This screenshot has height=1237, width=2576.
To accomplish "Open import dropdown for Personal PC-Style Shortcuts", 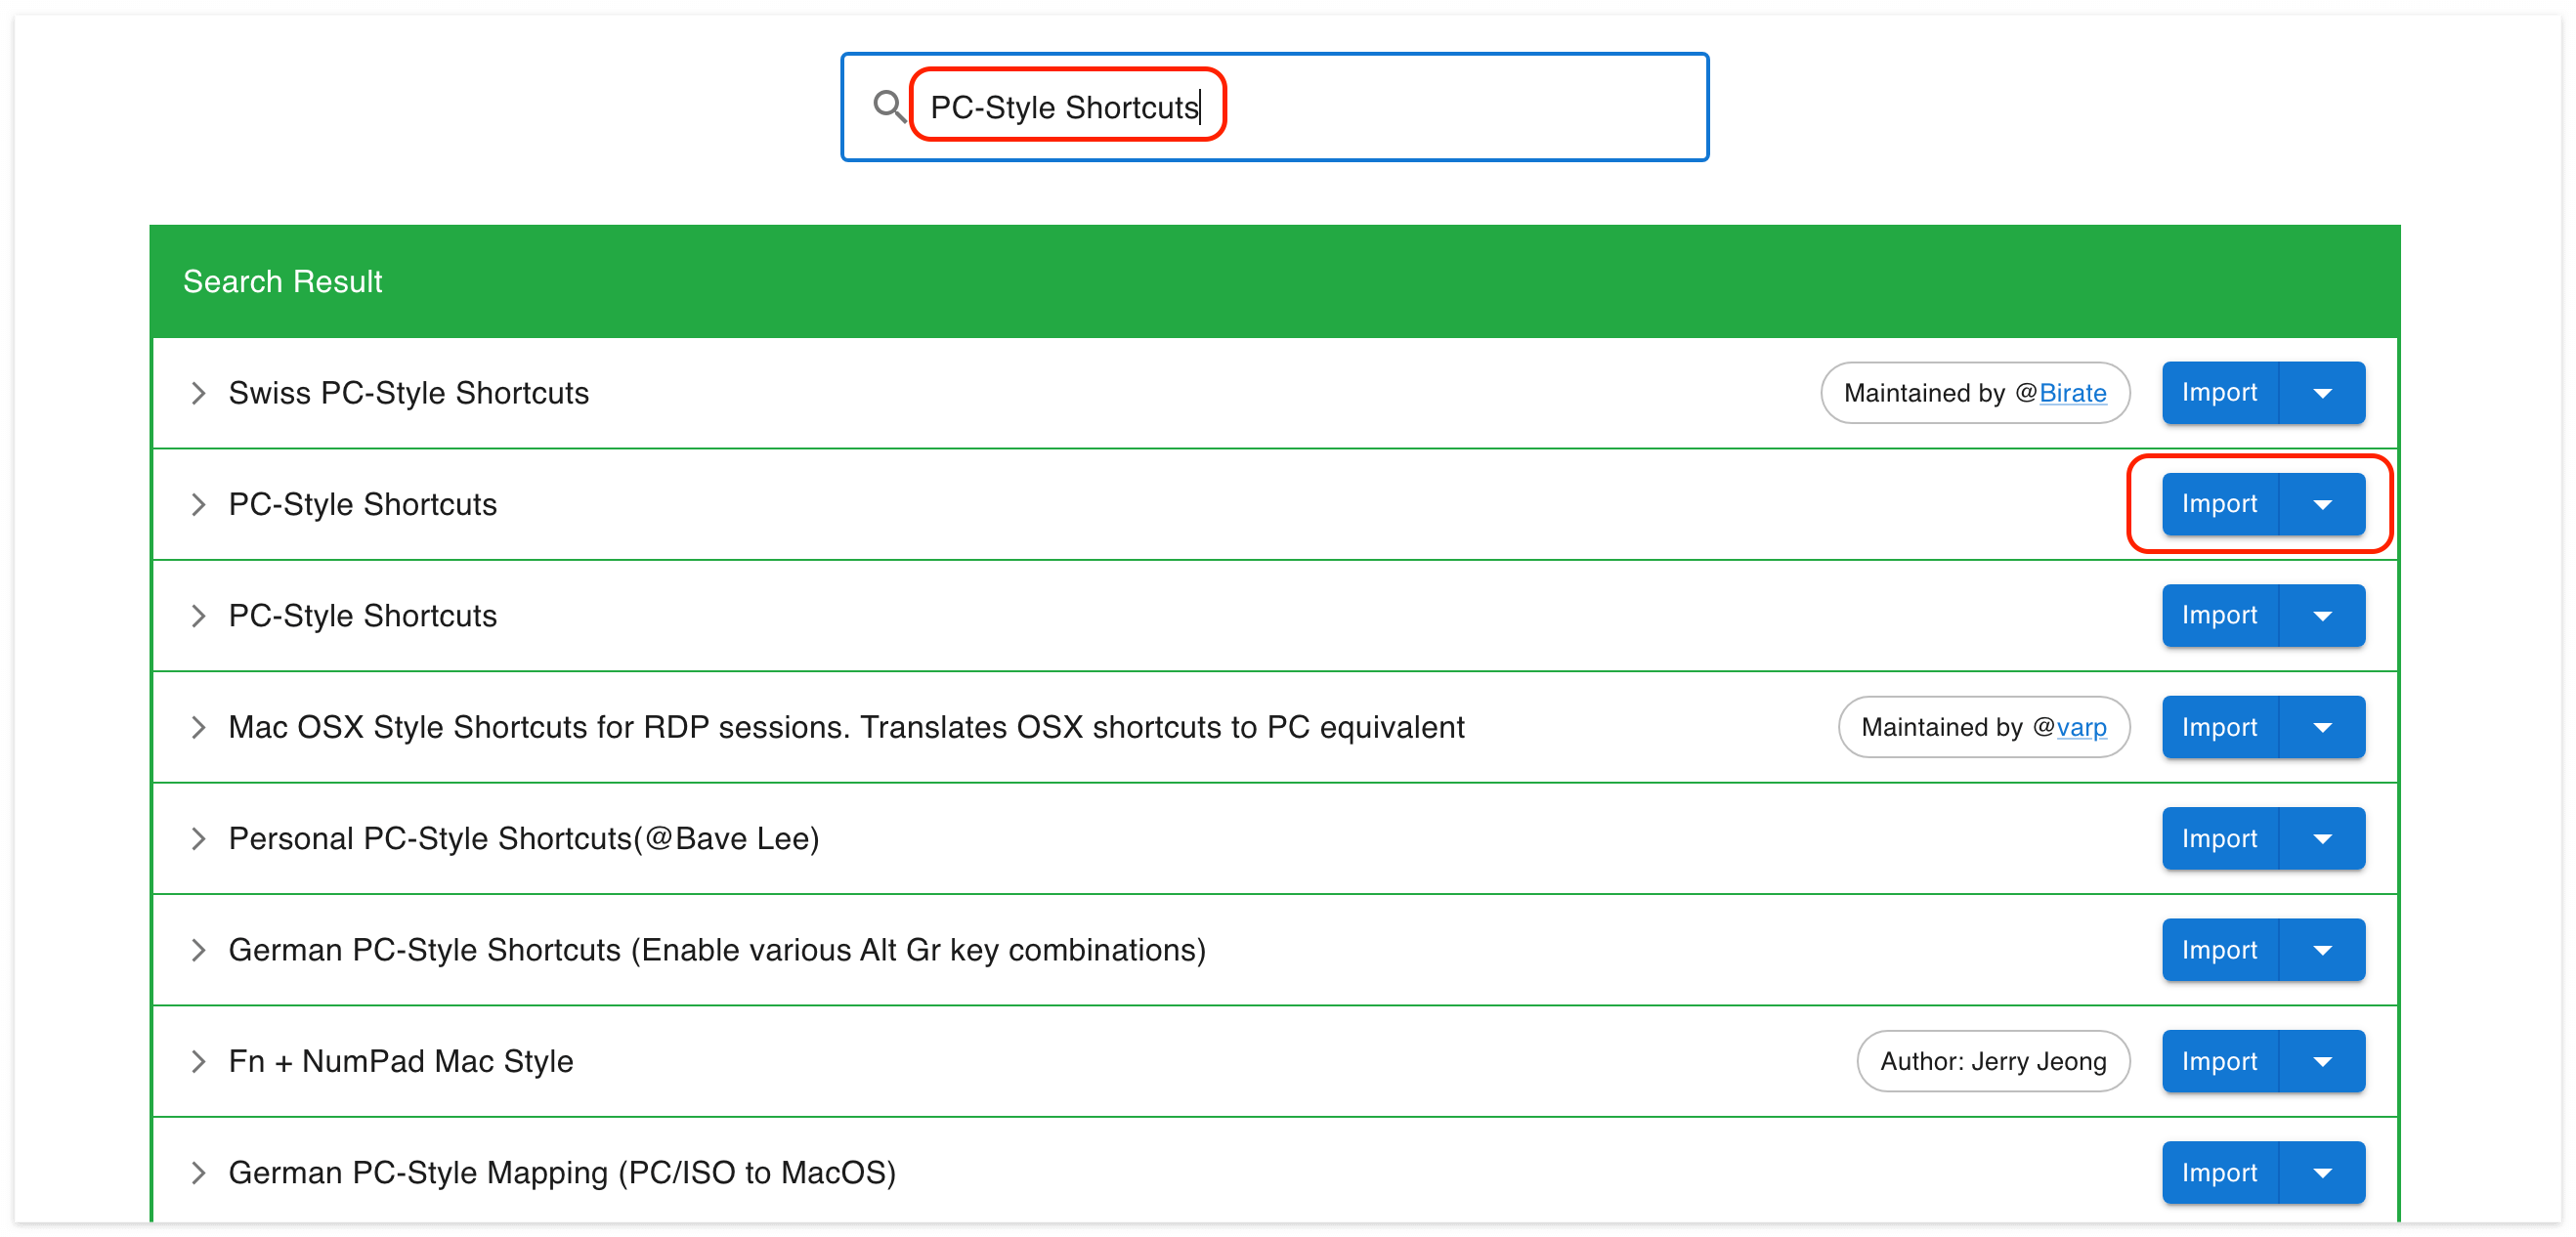I will coord(2322,838).
